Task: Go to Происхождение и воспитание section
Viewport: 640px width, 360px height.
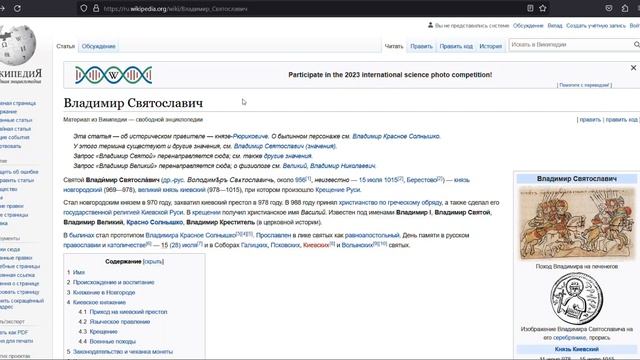Action: pos(113,282)
